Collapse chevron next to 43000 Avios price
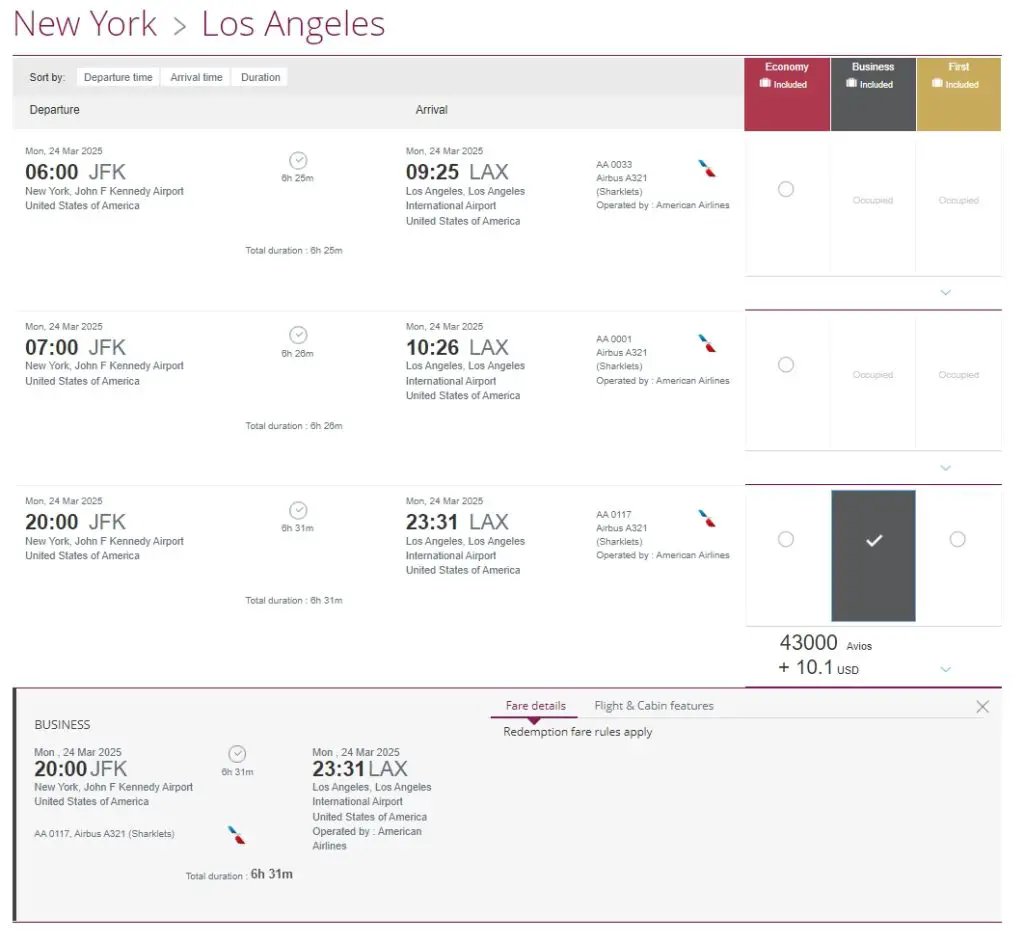This screenshot has width=1024, height=943. coord(946,669)
